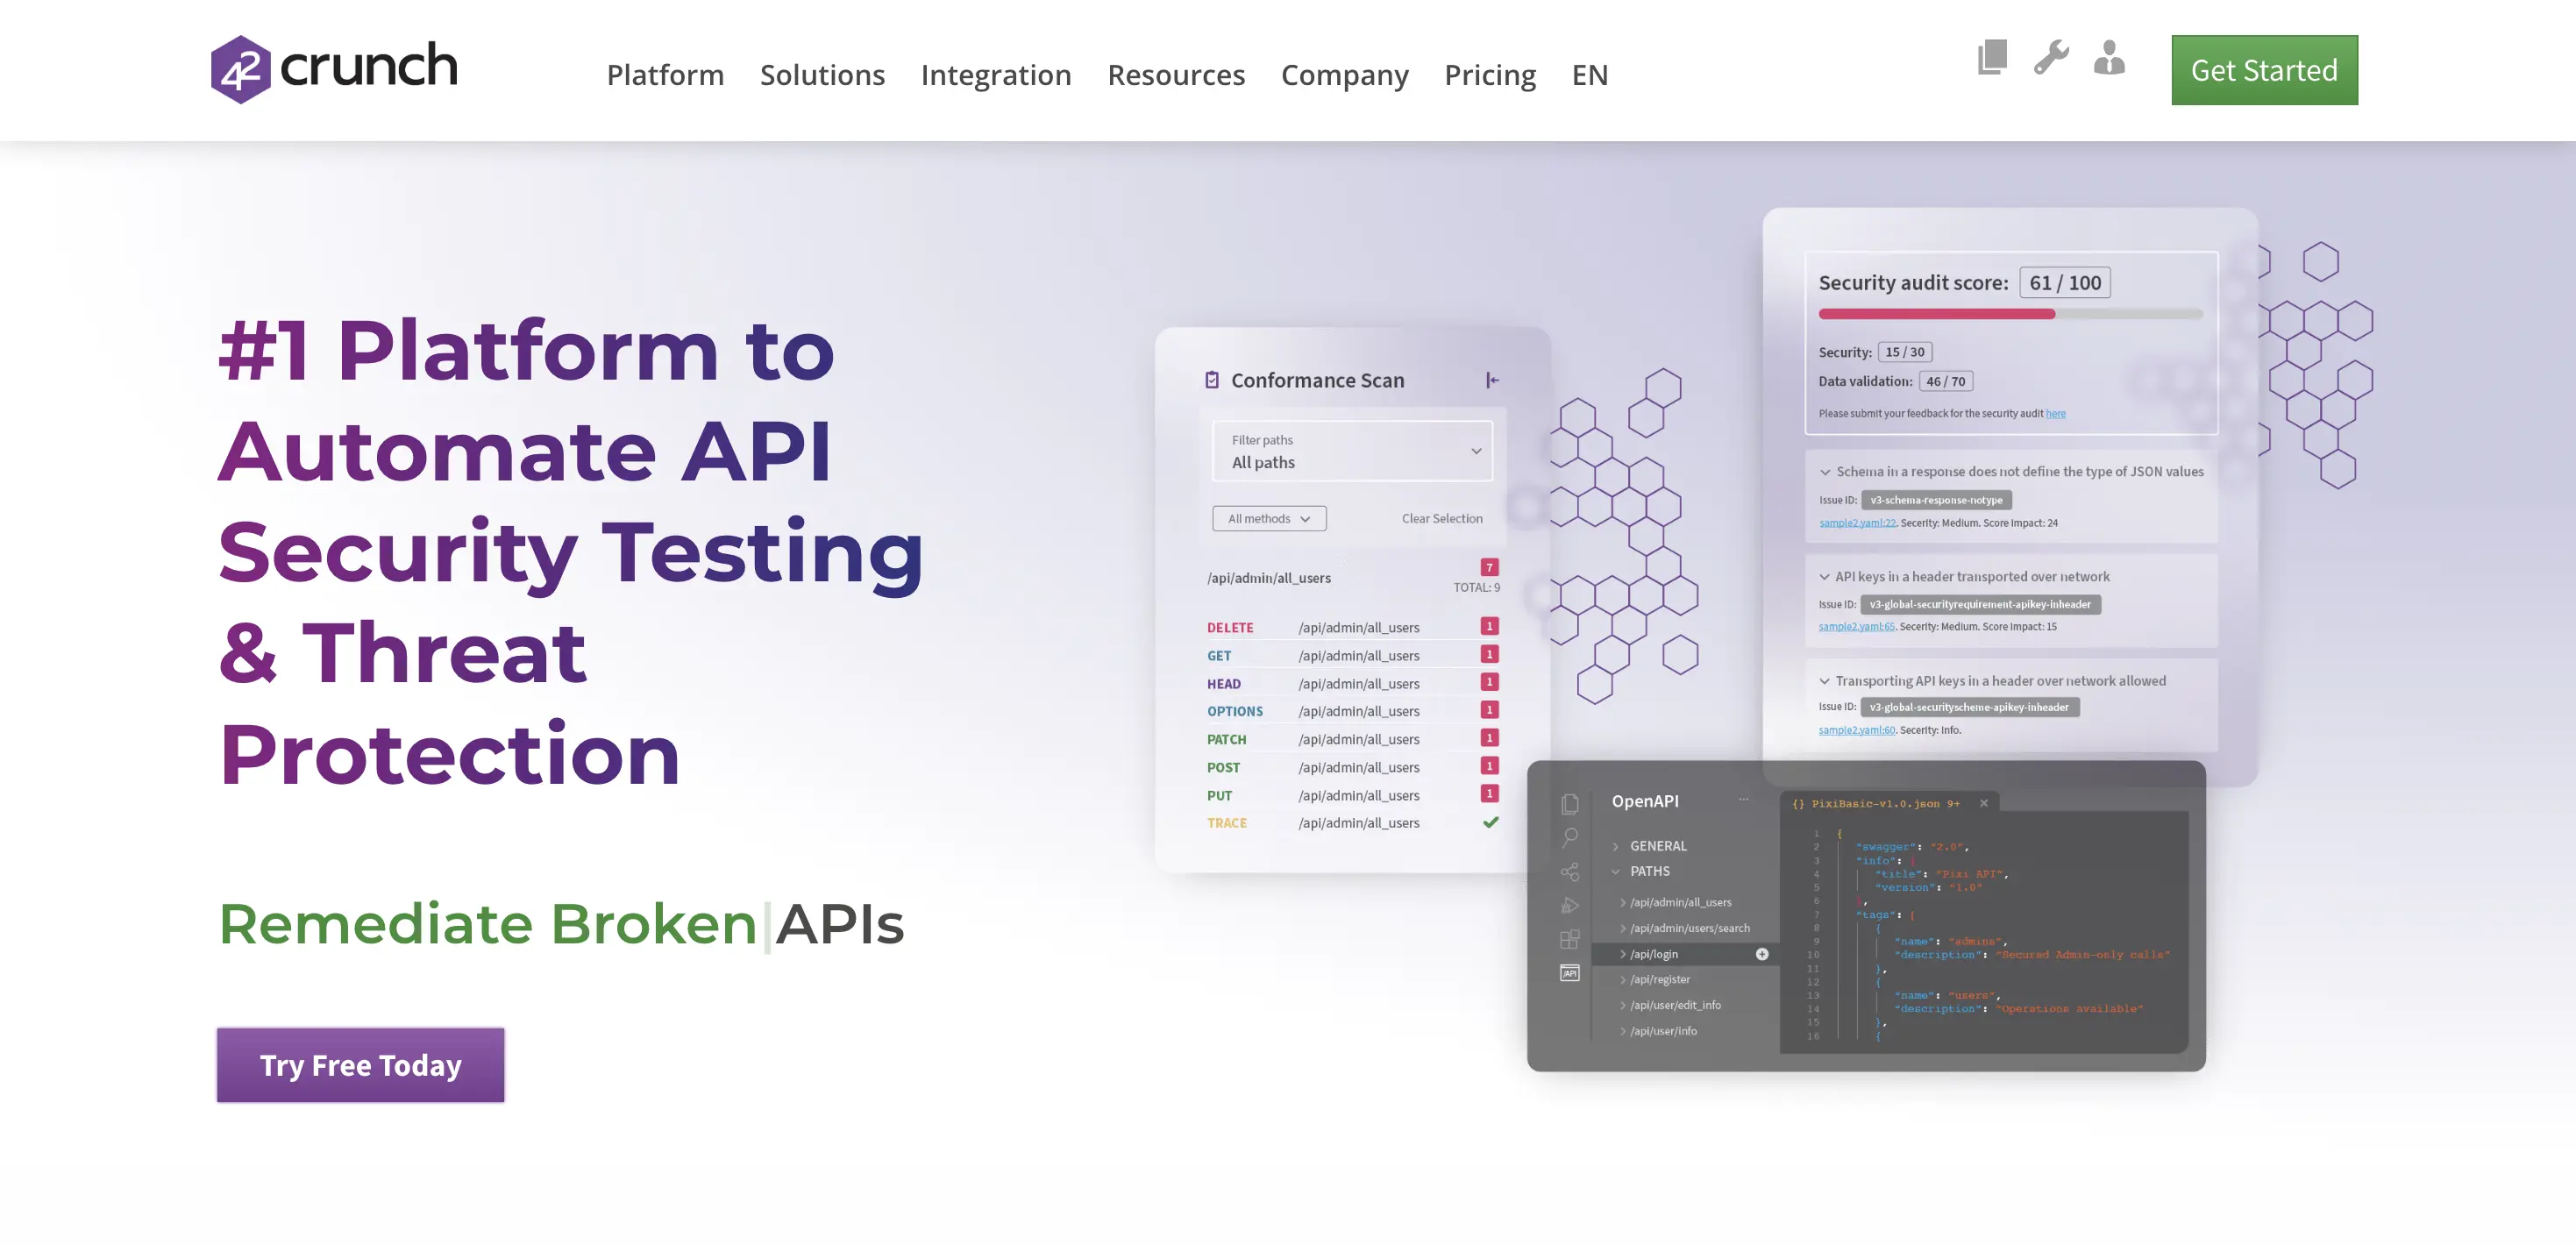Click the Try Free Today button

point(359,1065)
